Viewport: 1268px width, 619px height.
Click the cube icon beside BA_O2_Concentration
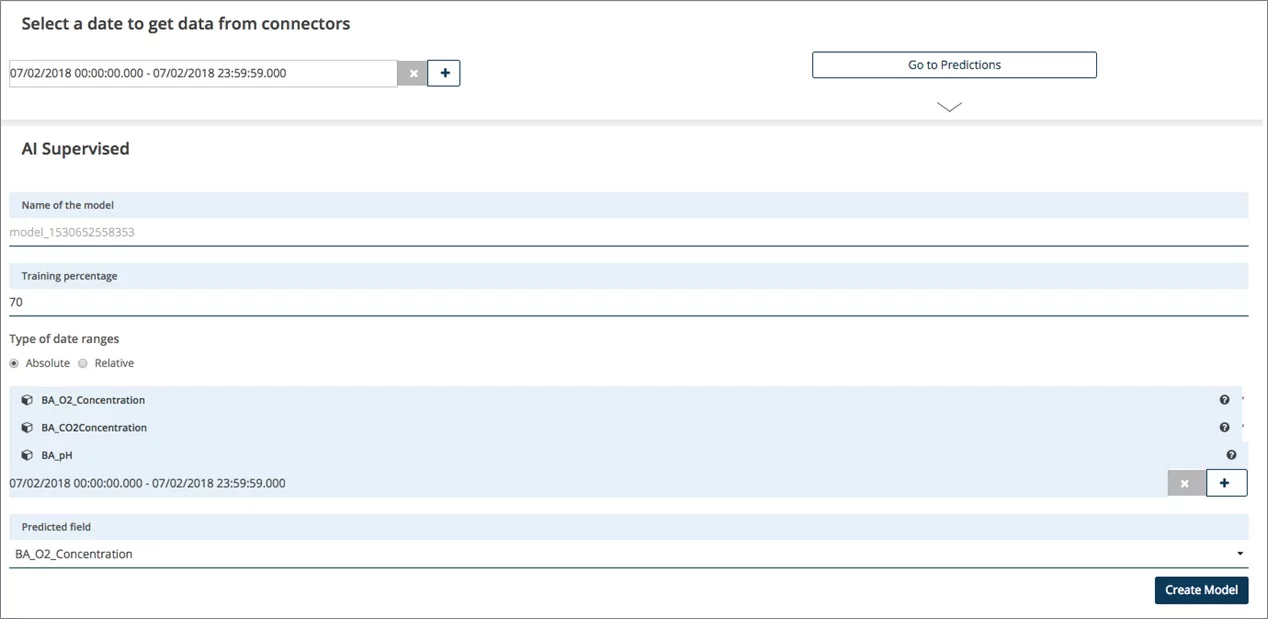click(x=27, y=400)
